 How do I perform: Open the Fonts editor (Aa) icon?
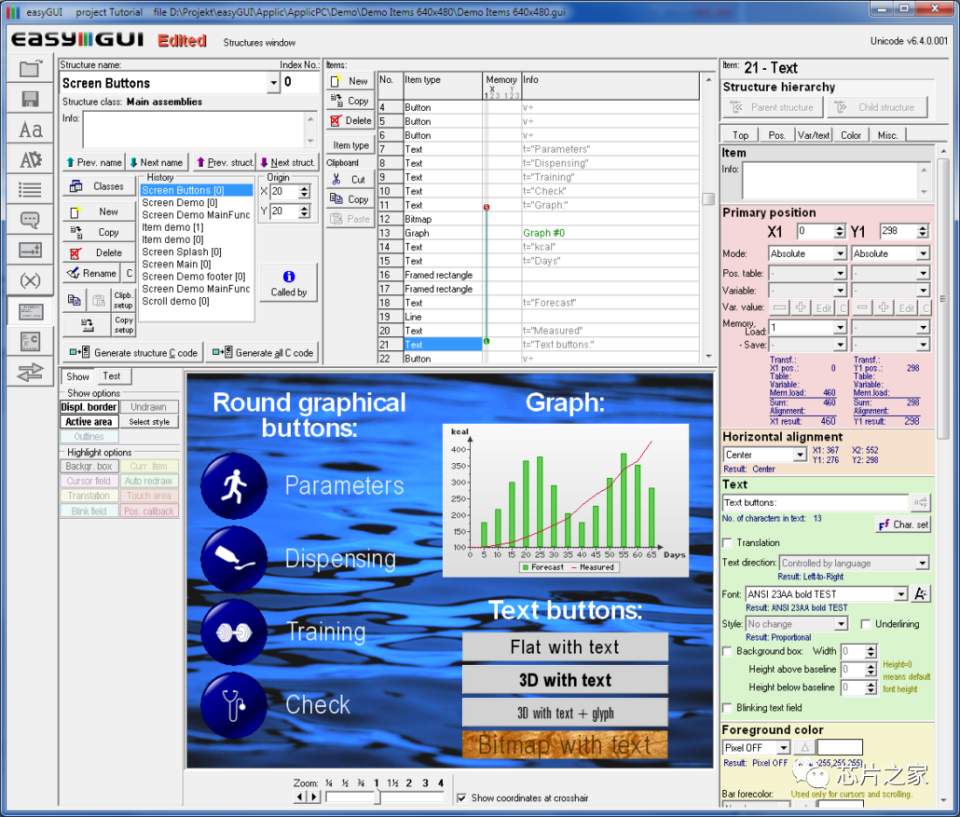[x=30, y=129]
